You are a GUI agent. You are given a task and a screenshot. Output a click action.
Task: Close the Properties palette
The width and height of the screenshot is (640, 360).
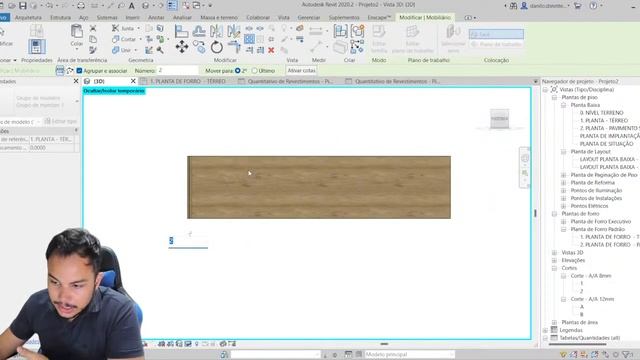pyautogui.click(x=76, y=81)
